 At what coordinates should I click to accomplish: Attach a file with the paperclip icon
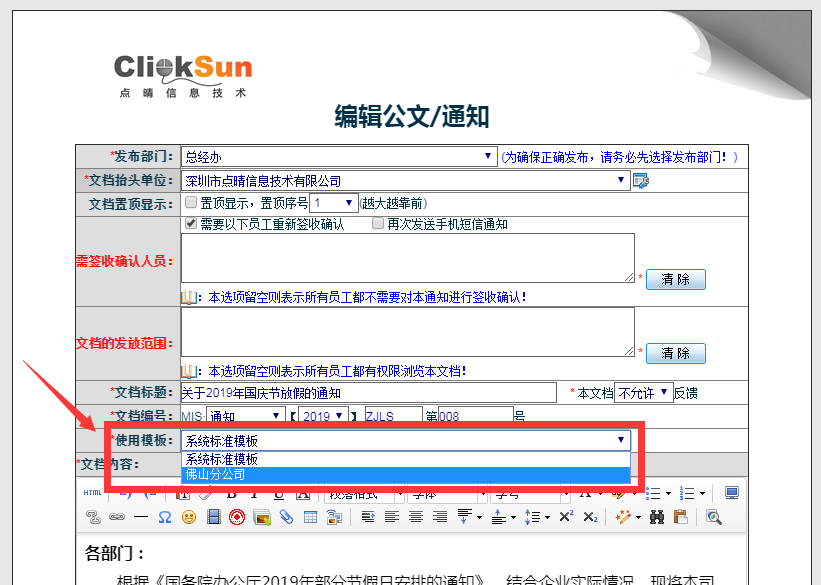(286, 517)
